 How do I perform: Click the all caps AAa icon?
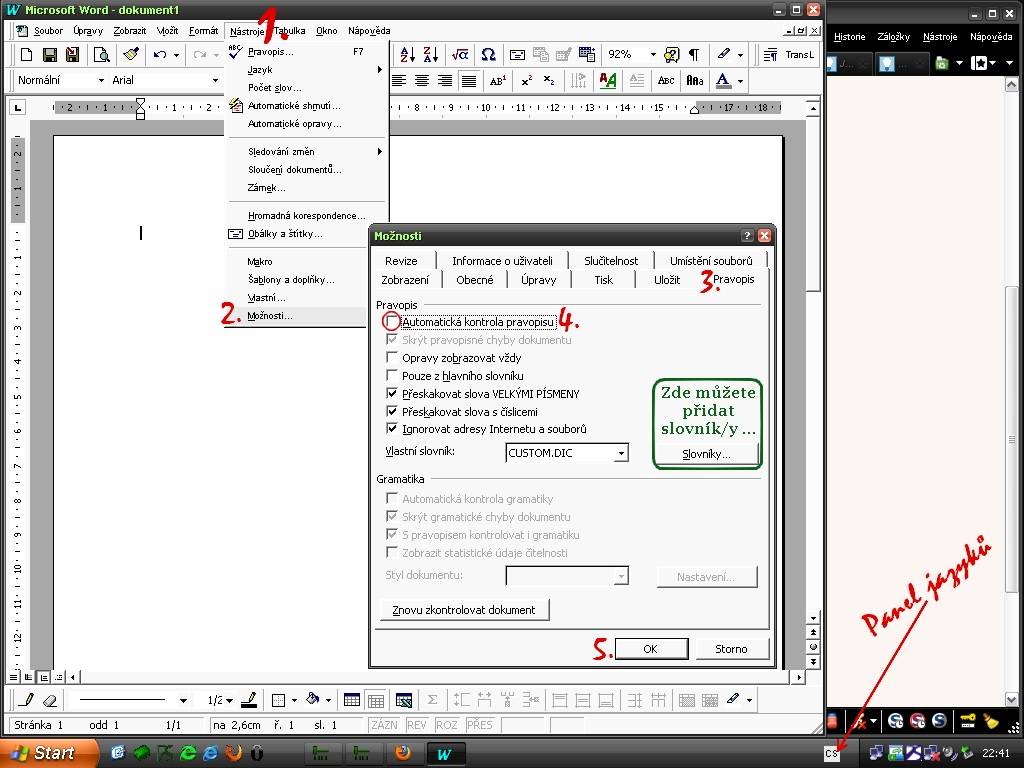tap(695, 81)
